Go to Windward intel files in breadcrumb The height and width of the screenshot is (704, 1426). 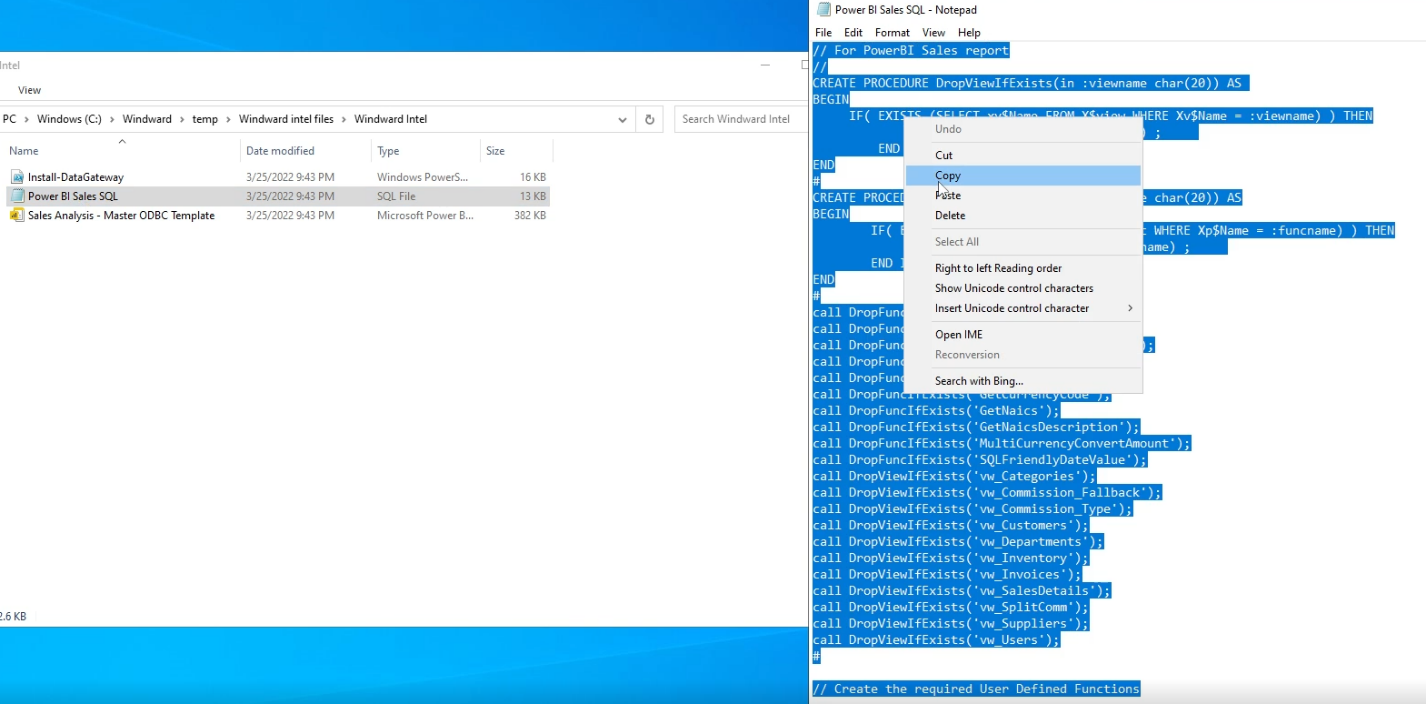pyautogui.click(x=286, y=119)
